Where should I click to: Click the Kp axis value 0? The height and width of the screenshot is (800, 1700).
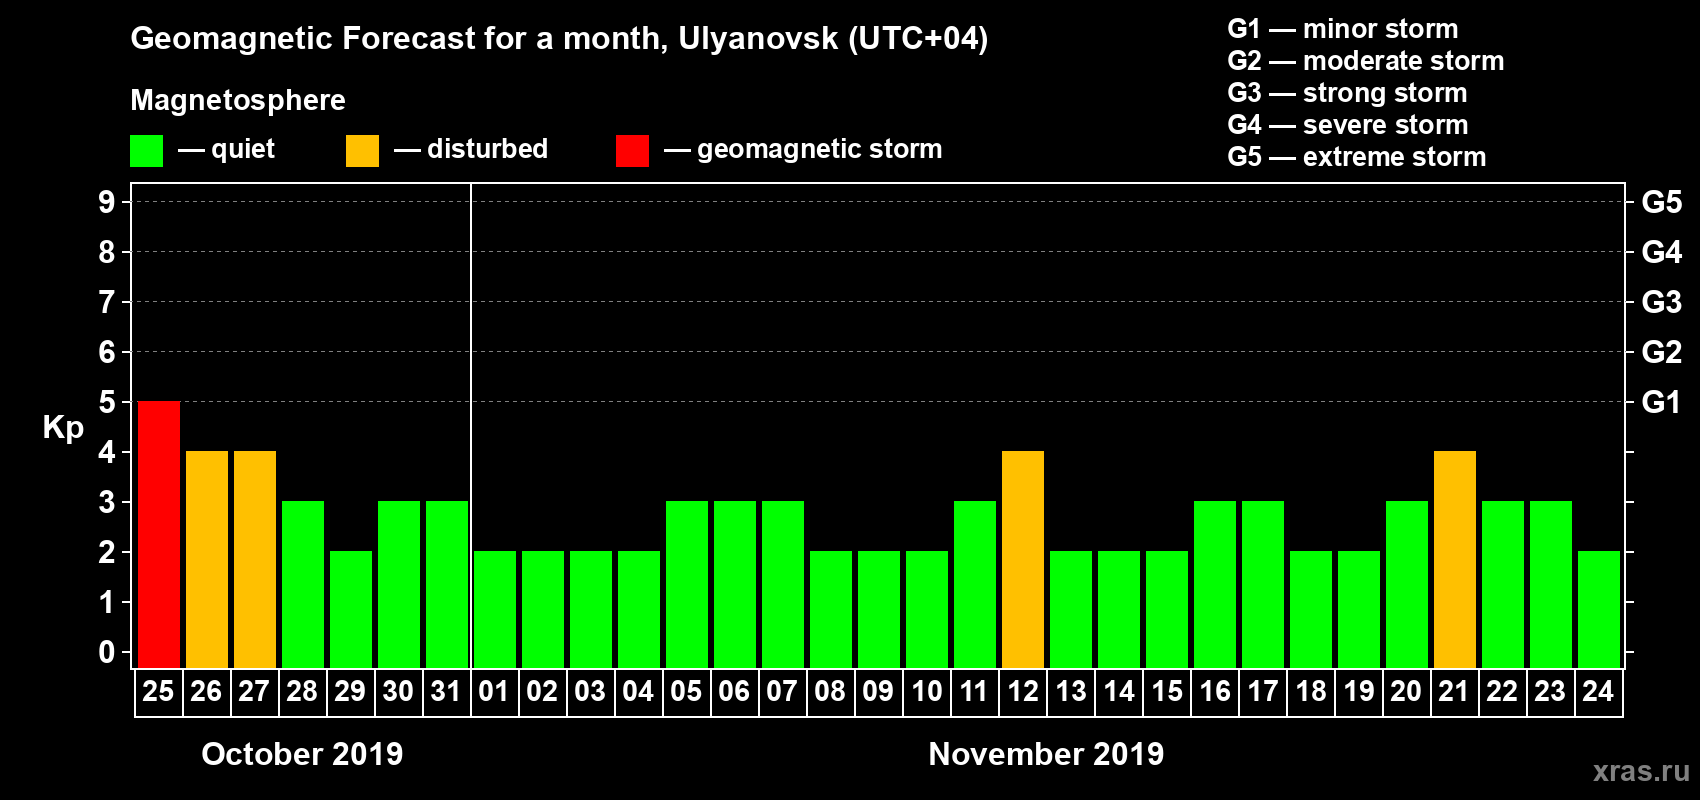coord(107,652)
